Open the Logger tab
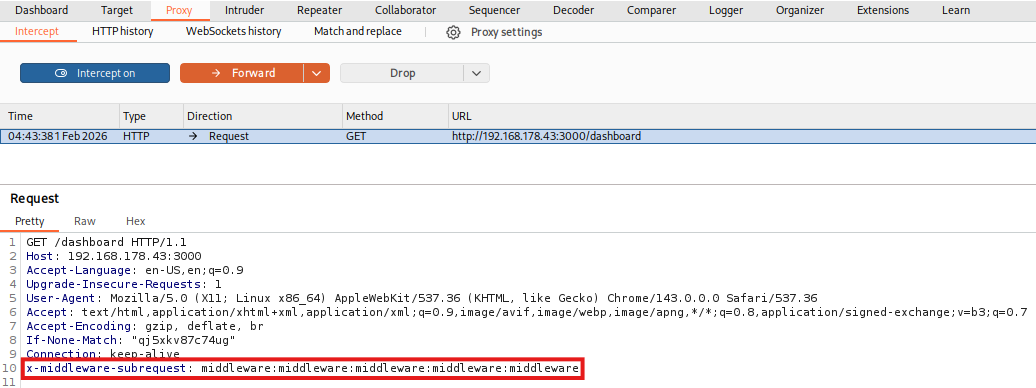This screenshot has width=1036, height=388. 725,10
